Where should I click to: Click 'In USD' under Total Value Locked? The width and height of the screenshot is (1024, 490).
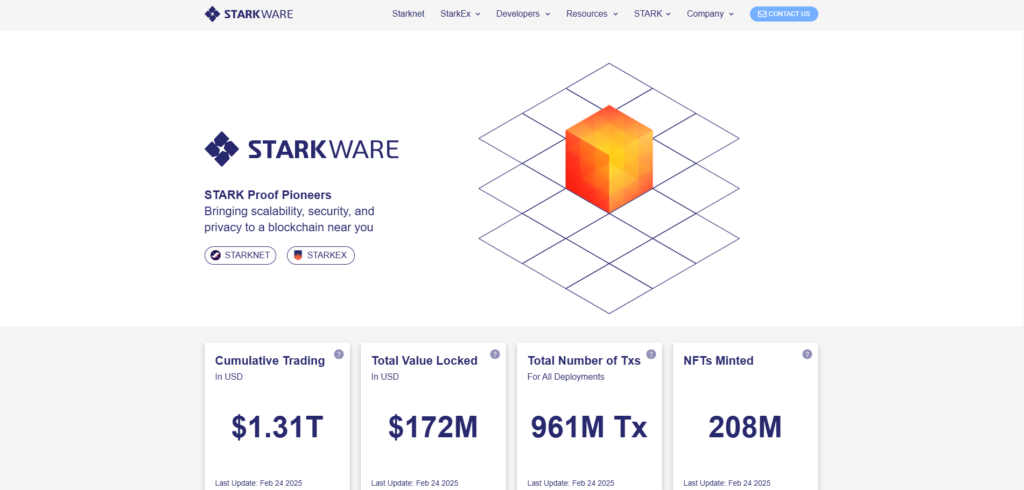385,377
